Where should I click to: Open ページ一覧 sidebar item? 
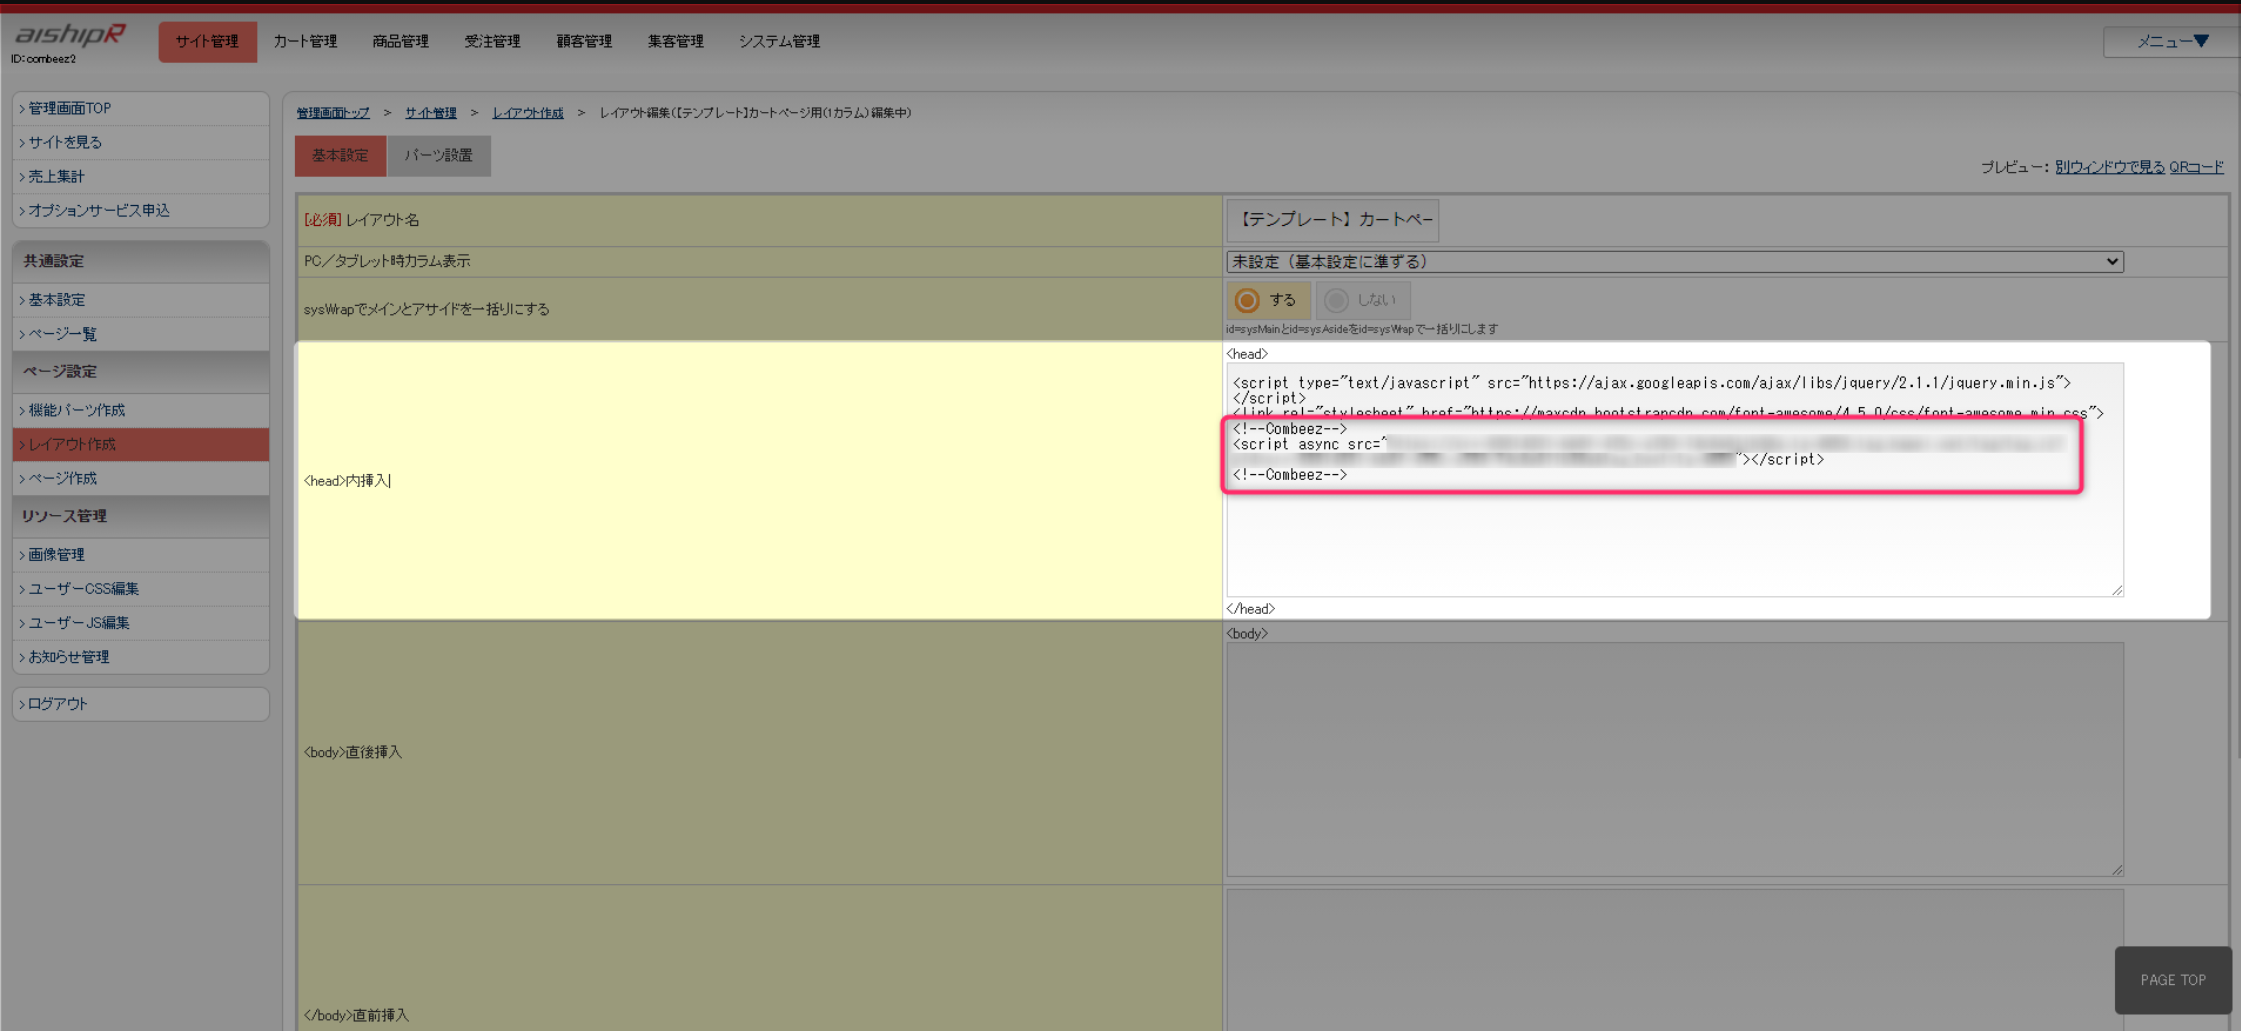(x=141, y=334)
